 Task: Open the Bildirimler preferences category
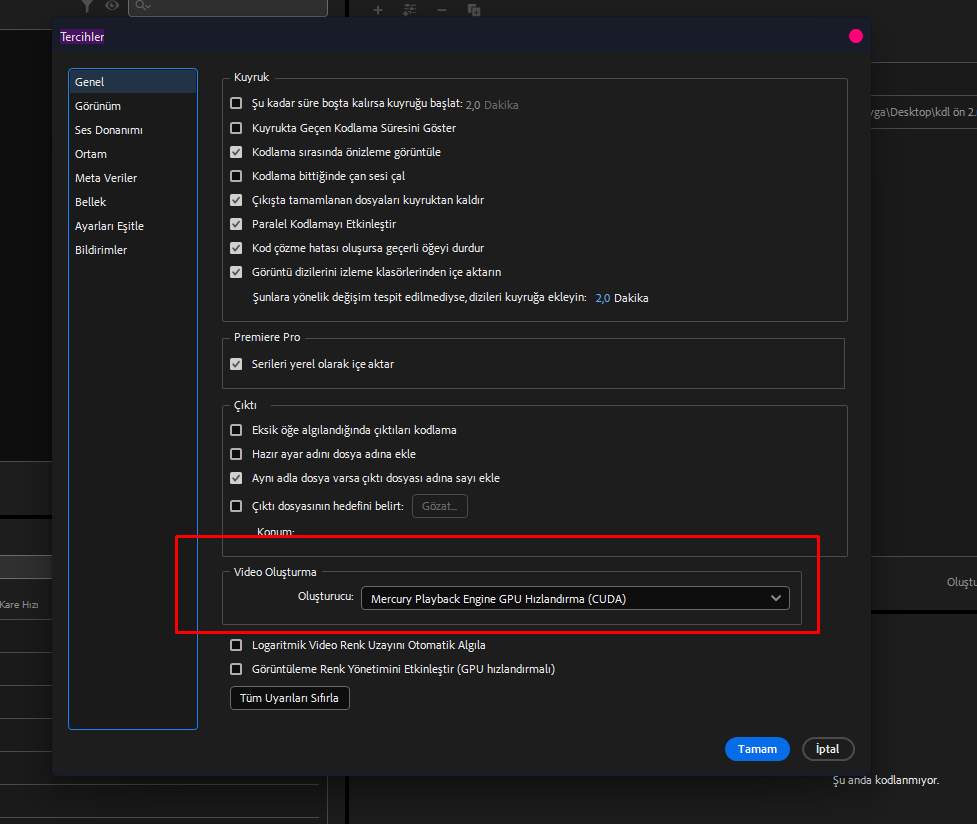tap(133, 250)
